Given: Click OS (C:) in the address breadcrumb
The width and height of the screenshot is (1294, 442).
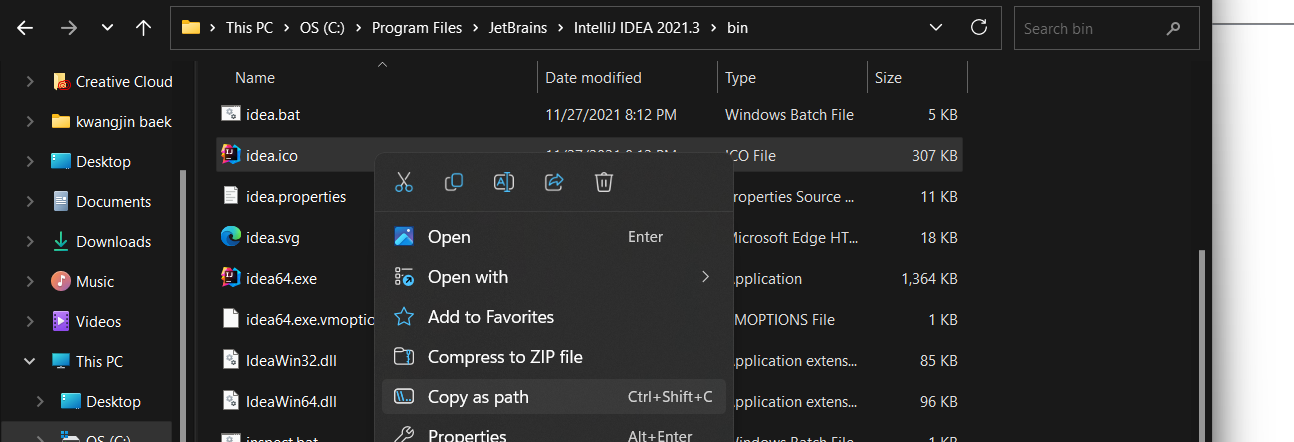Looking at the screenshot, I should pyautogui.click(x=324, y=28).
